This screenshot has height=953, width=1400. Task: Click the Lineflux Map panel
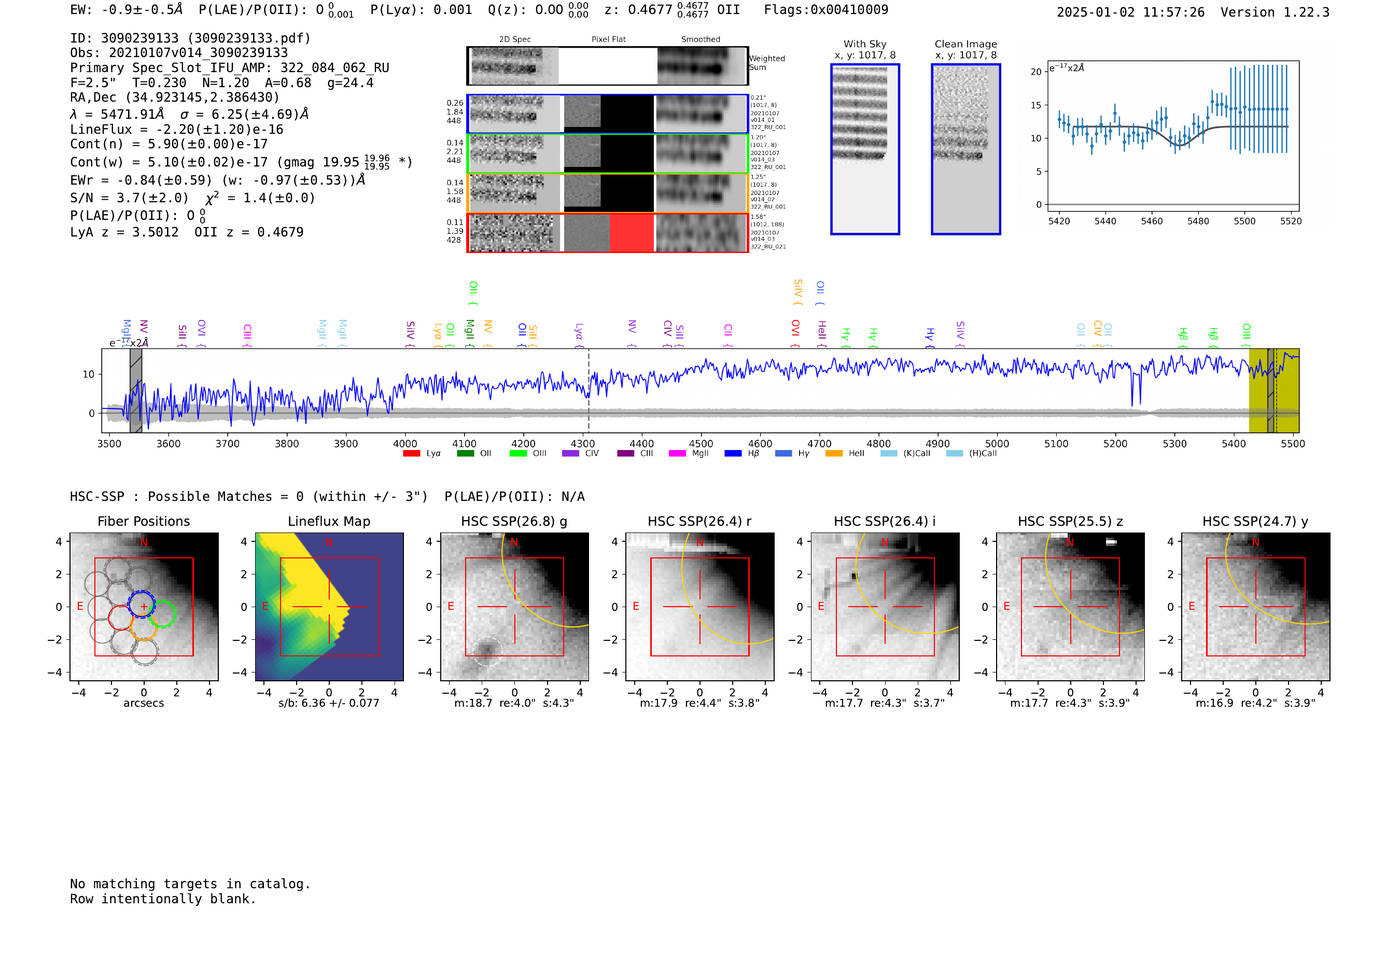pos(329,607)
